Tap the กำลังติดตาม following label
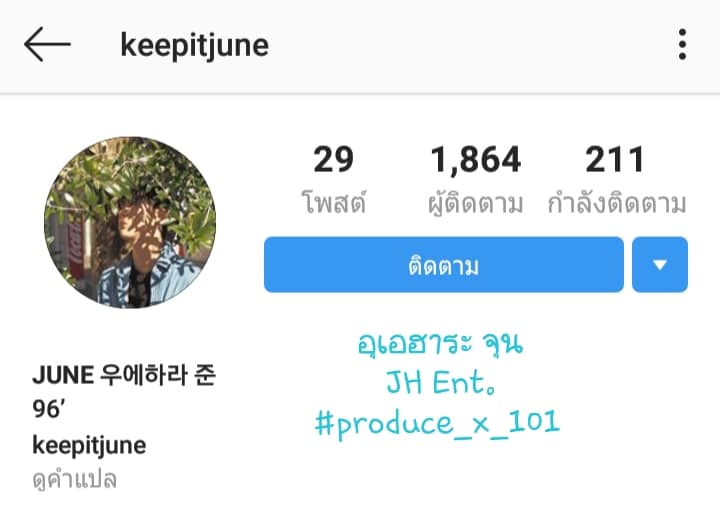Screen dimensions: 720x510 point(616,203)
